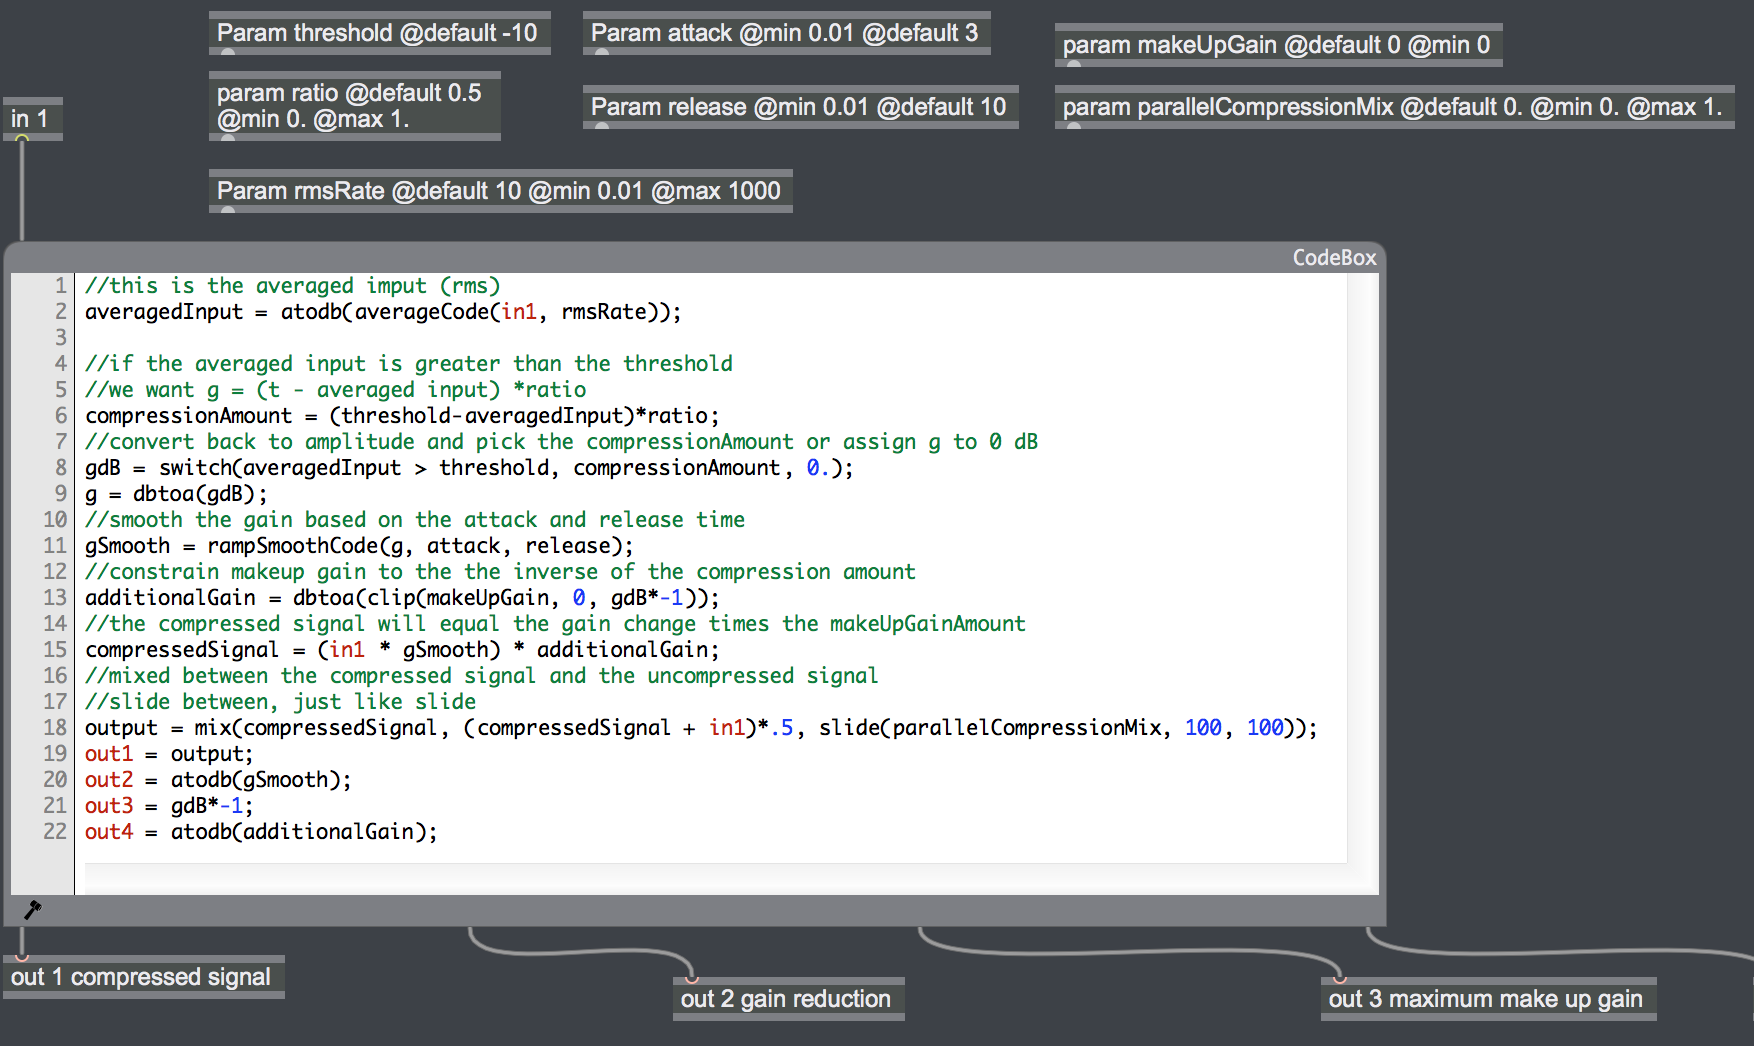Click the out4 = atodb(additionalGain) line

tap(261, 832)
